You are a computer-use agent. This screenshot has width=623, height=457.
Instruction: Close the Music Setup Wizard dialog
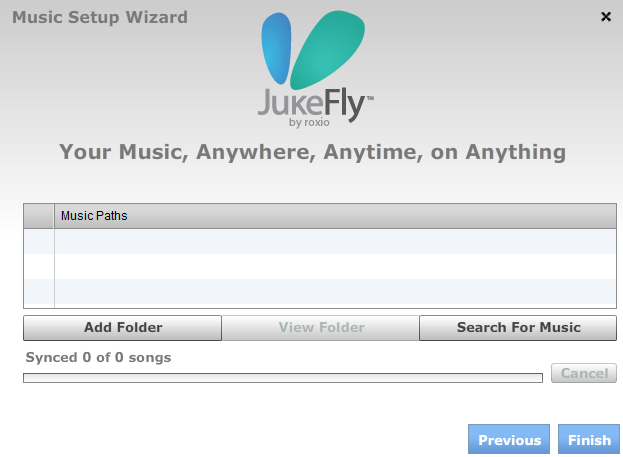tap(606, 17)
